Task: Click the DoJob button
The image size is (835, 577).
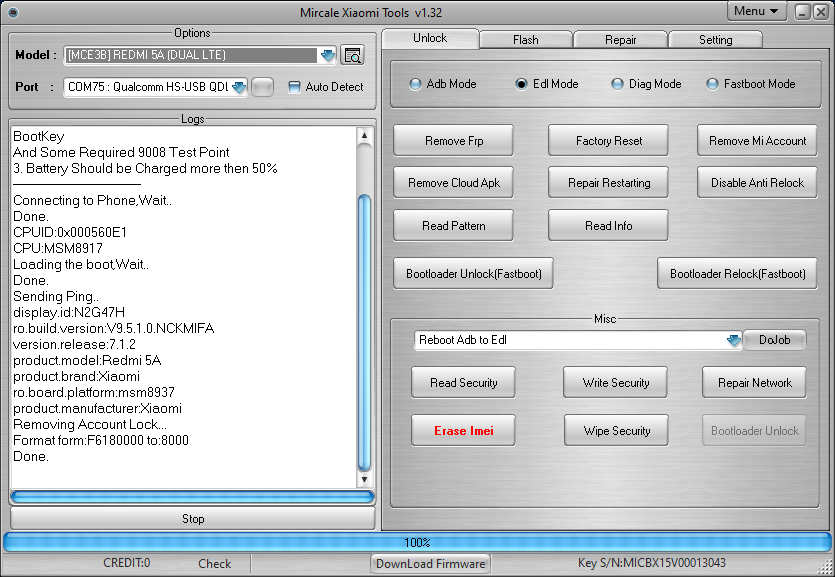Action: [x=774, y=340]
